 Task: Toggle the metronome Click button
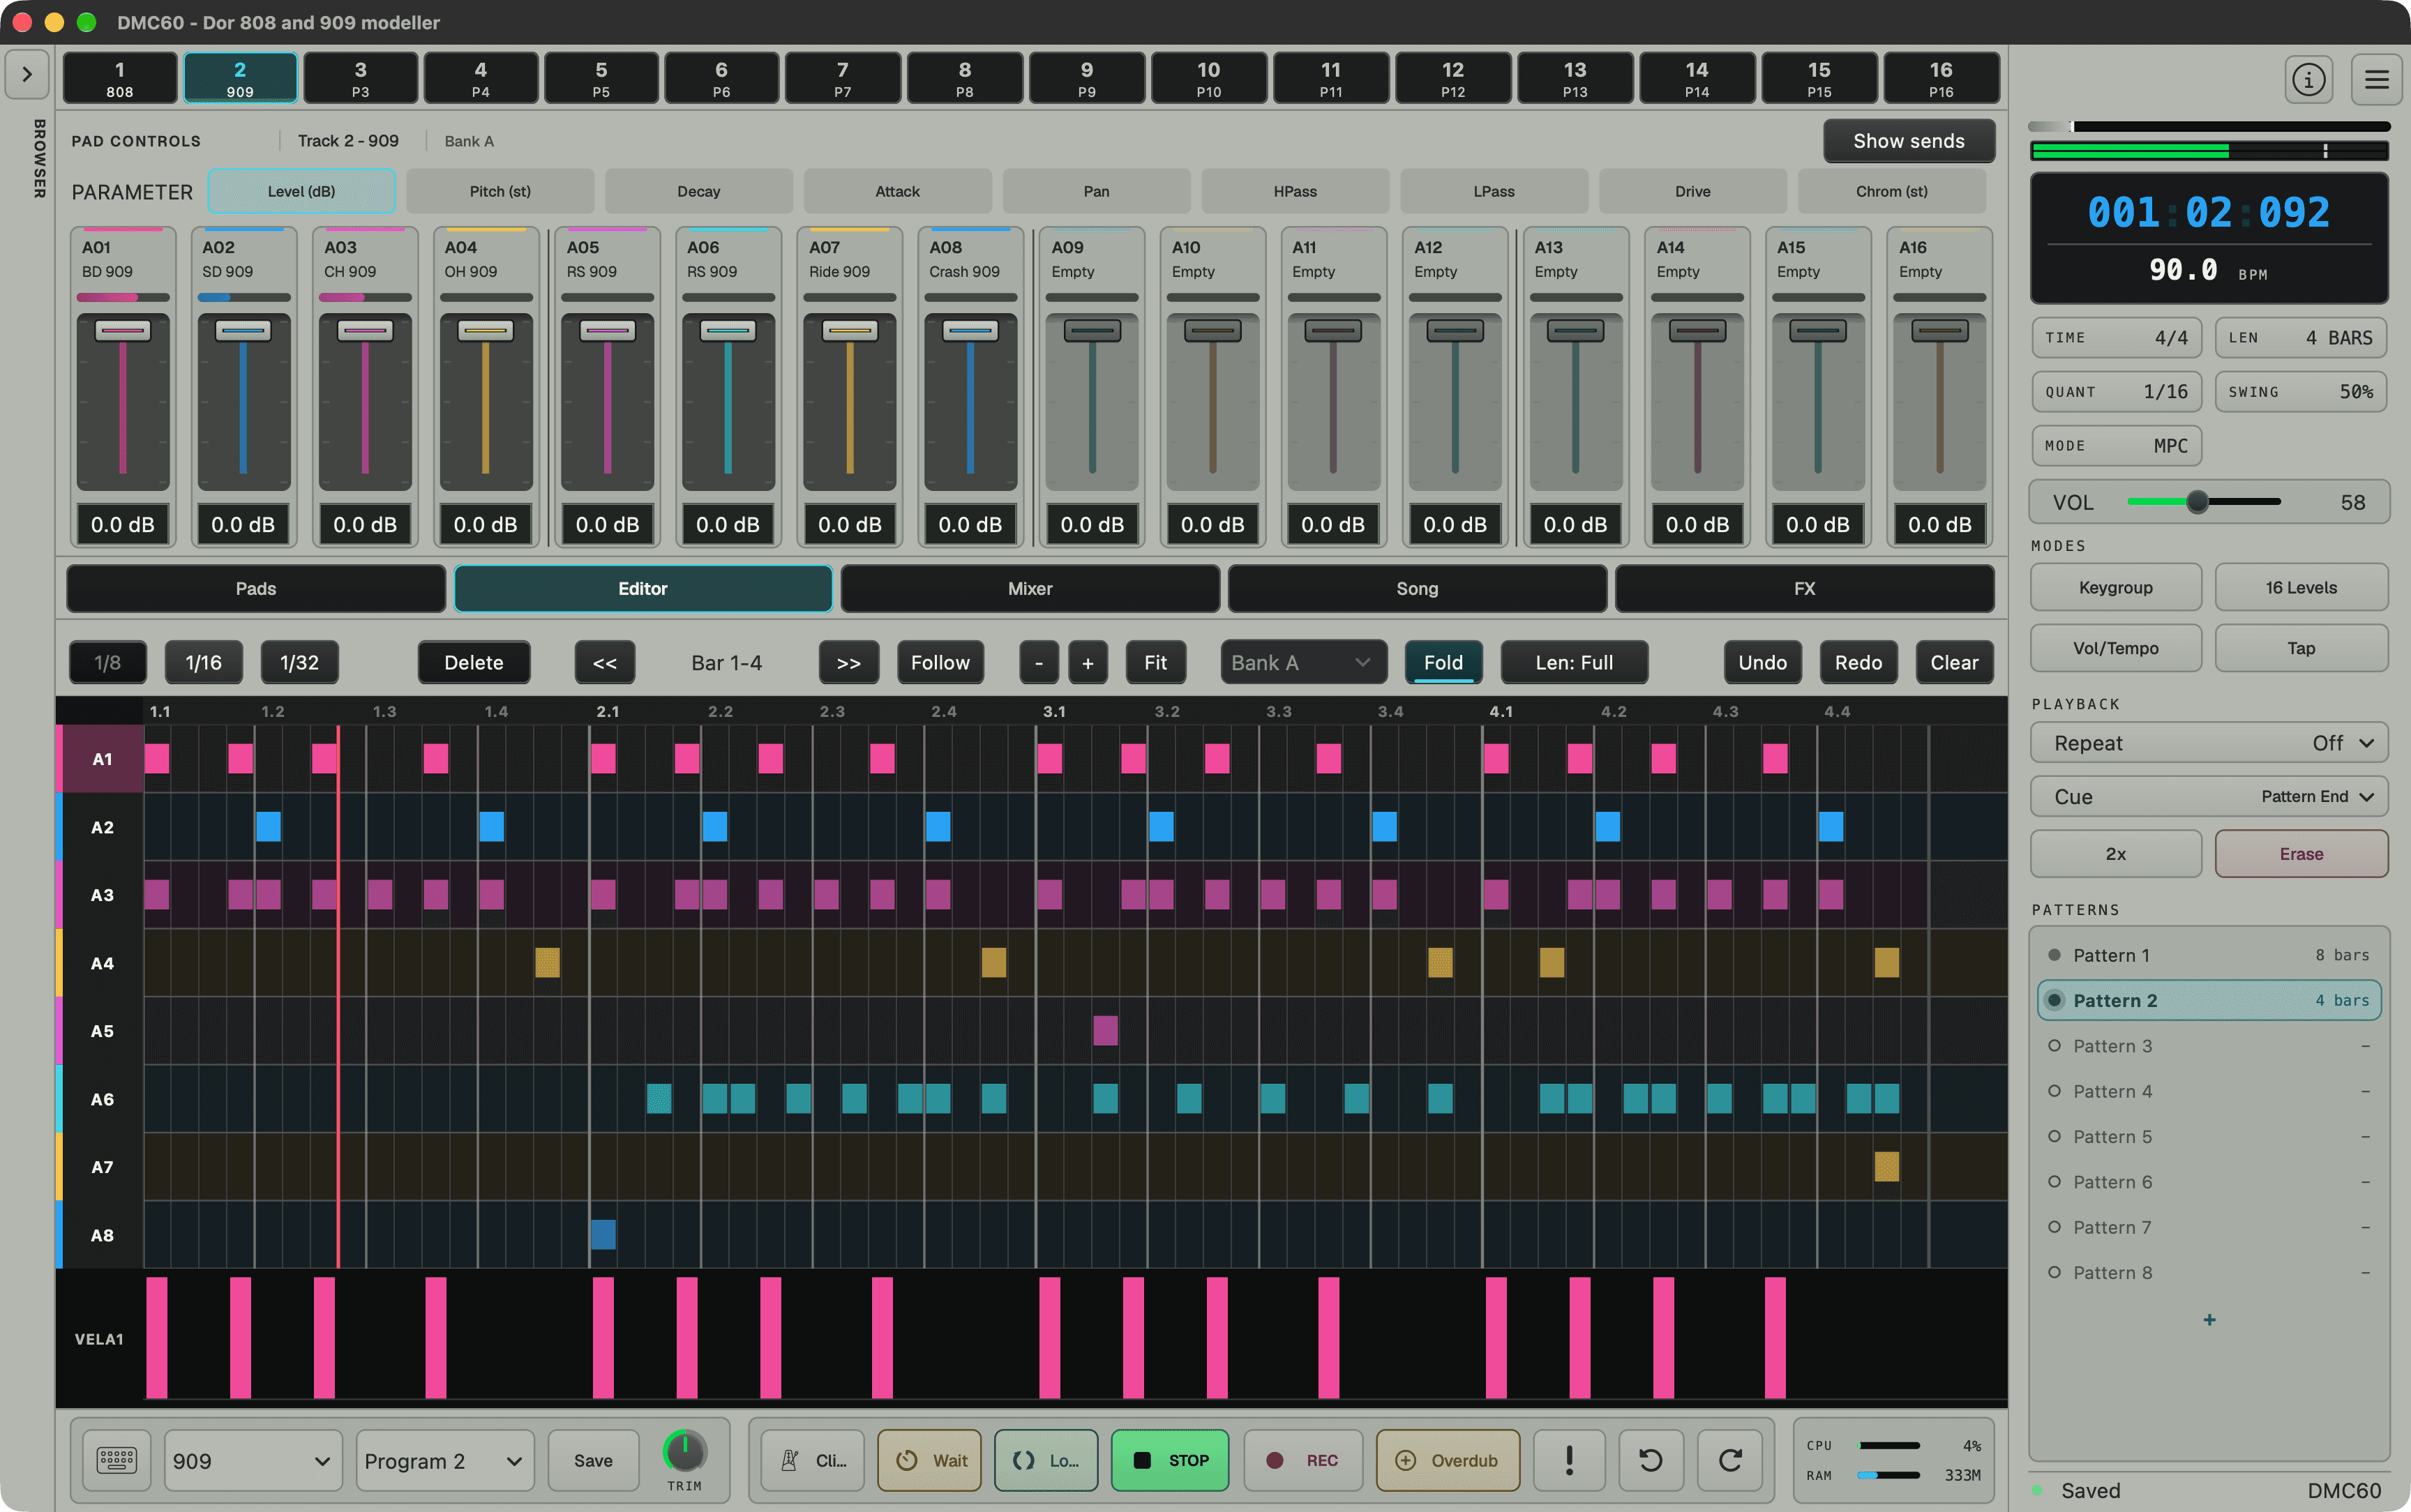[x=812, y=1460]
